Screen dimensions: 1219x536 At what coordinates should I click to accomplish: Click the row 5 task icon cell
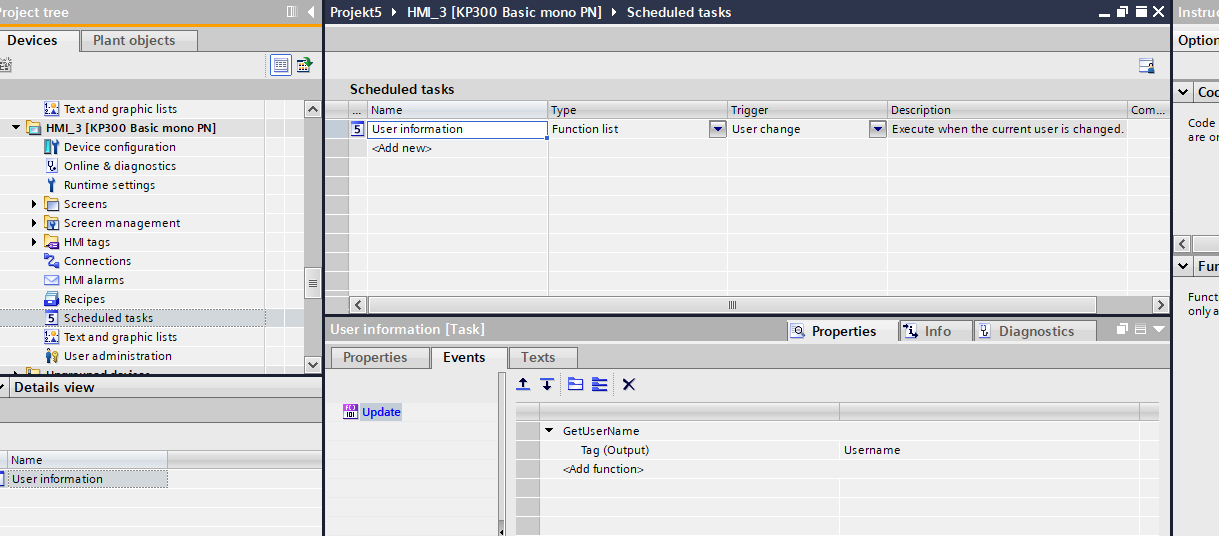[x=357, y=129]
